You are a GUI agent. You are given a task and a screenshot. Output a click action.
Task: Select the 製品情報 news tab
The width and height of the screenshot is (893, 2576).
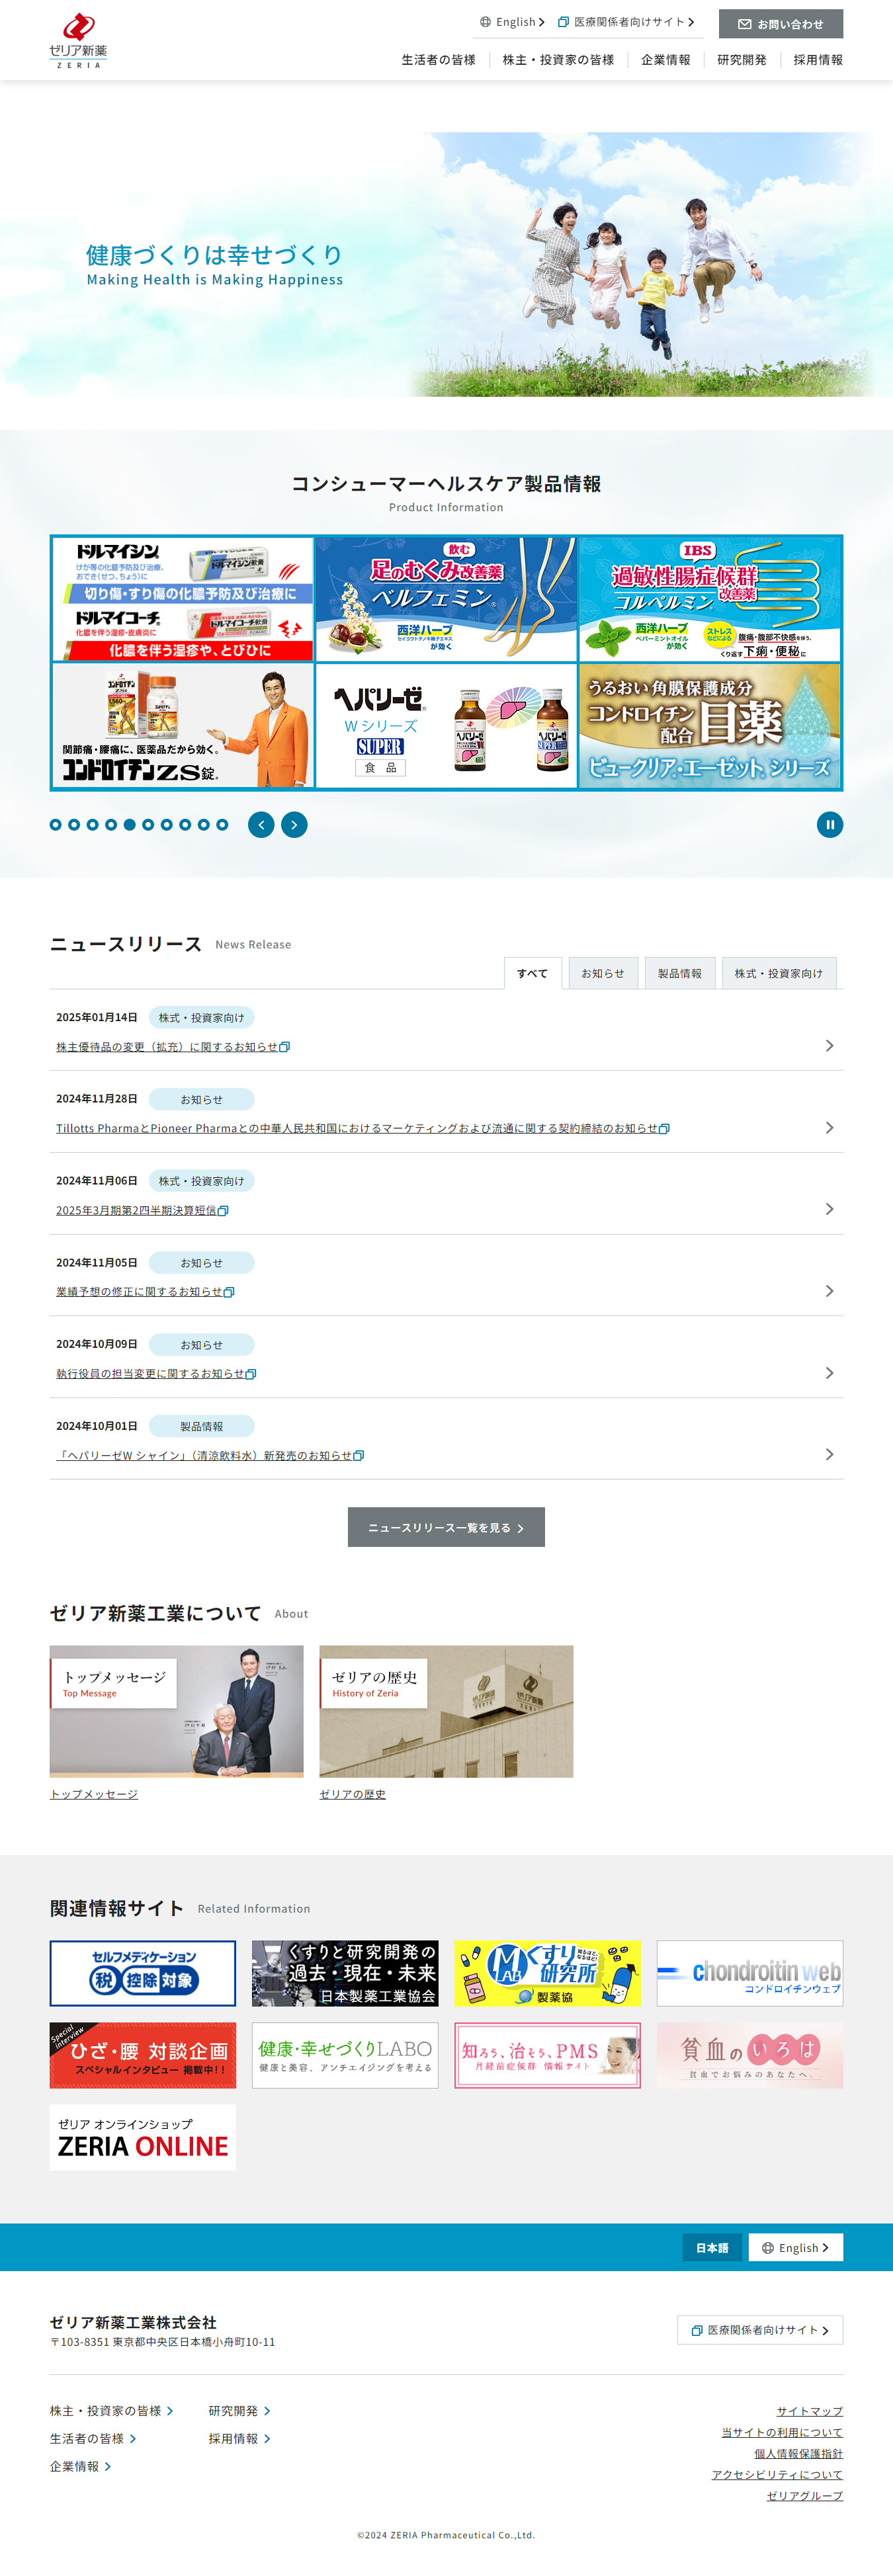680,973
